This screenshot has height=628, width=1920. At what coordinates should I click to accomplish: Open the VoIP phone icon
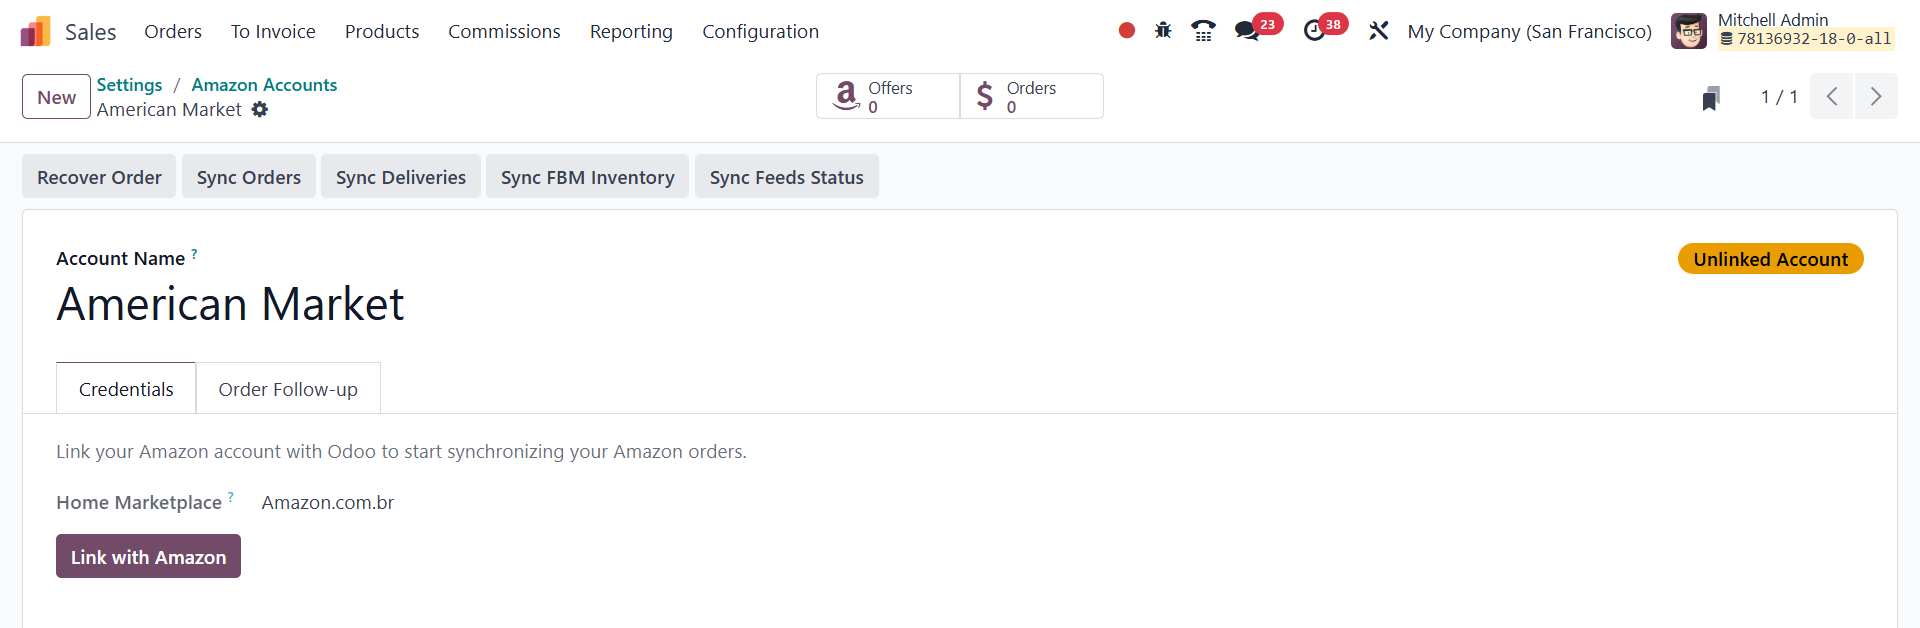pyautogui.click(x=1203, y=31)
